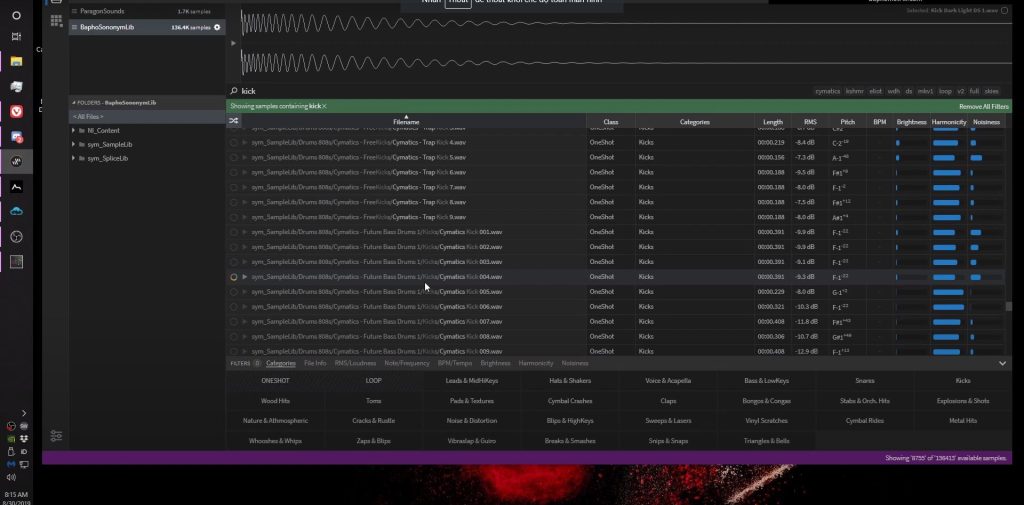1024x505 pixels.
Task: Play the Cymatics Kick 007.wav preview arrow
Action: (x=245, y=321)
